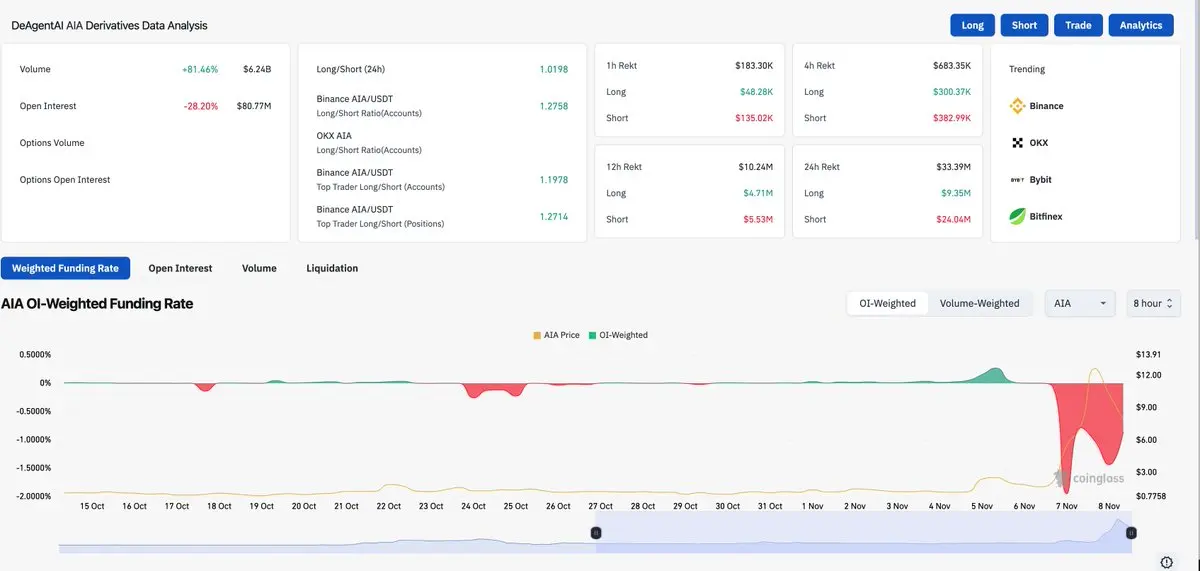
Task: Click the Options Volume label
Action: [52, 143]
